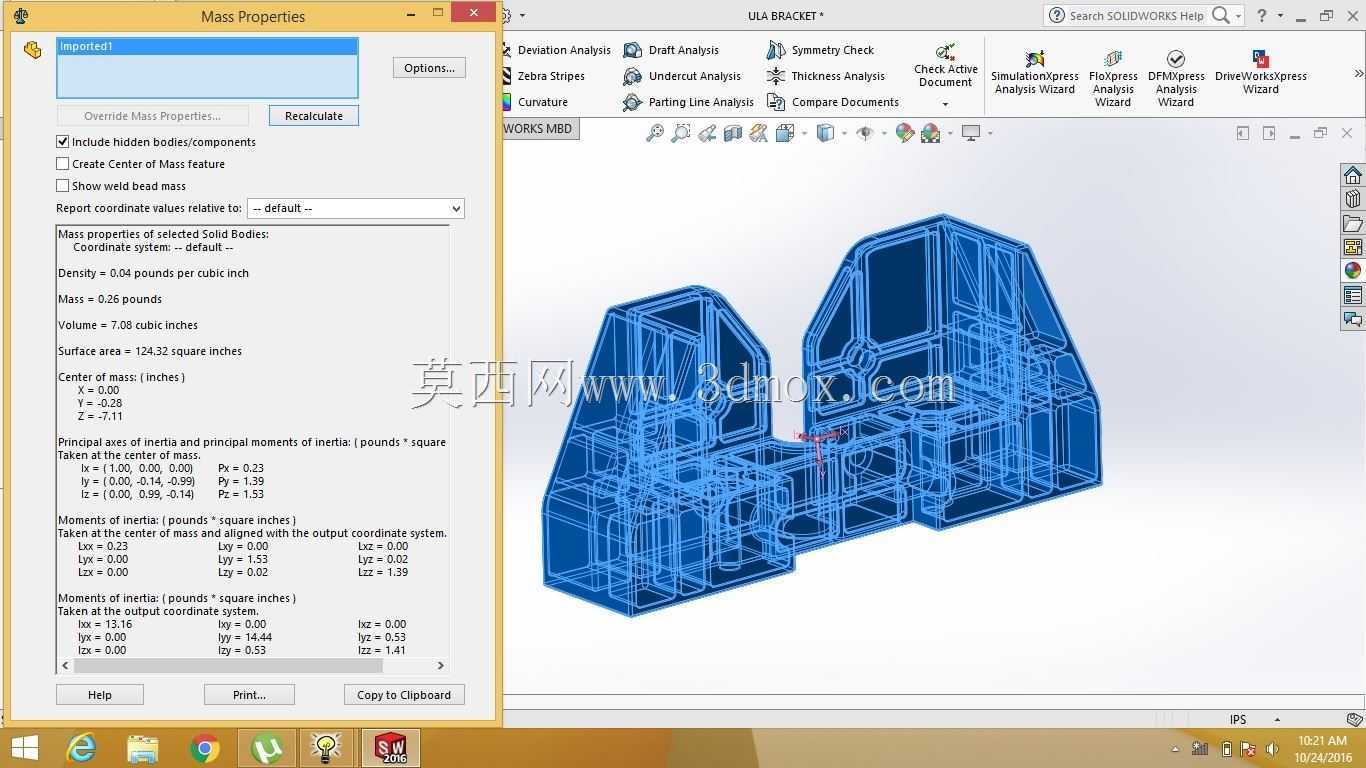Screen dimensions: 1366x768
Task: Open SimulationXpress Analysis Wizard
Action: coord(1035,72)
